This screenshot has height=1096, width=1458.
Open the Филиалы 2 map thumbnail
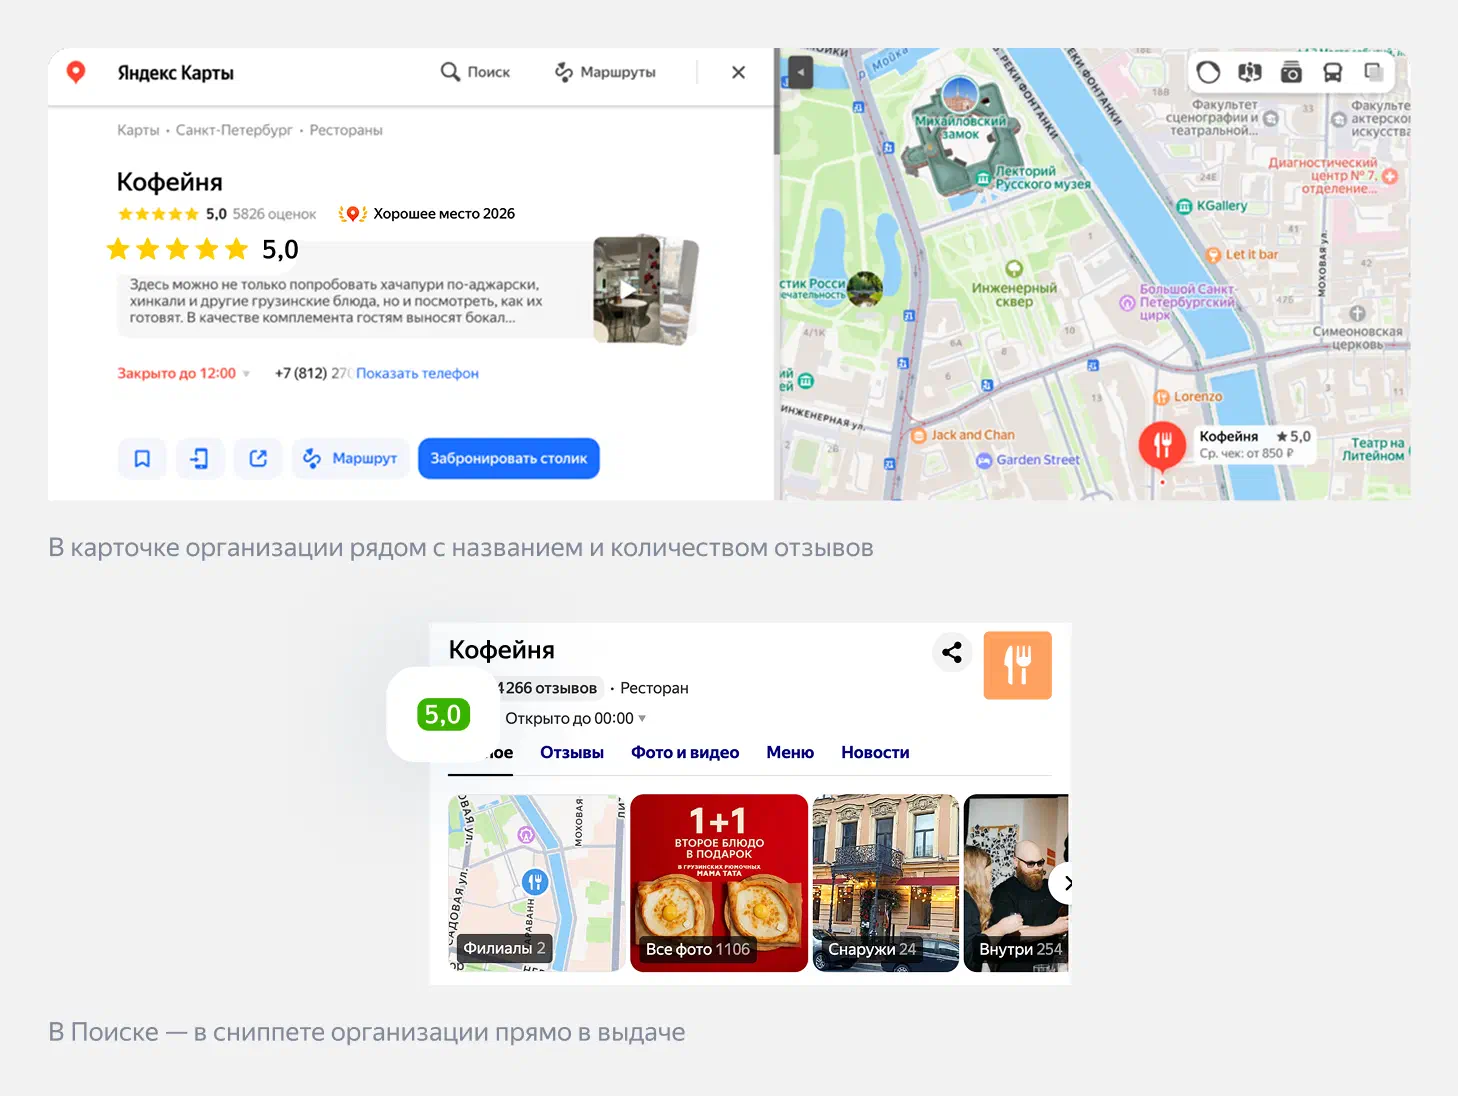tap(536, 883)
